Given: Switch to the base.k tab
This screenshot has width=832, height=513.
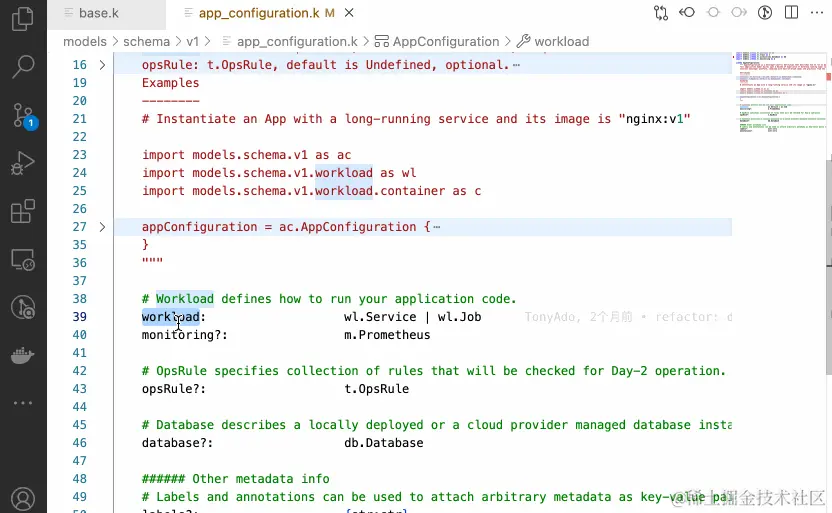Looking at the screenshot, I should [x=99, y=13].
